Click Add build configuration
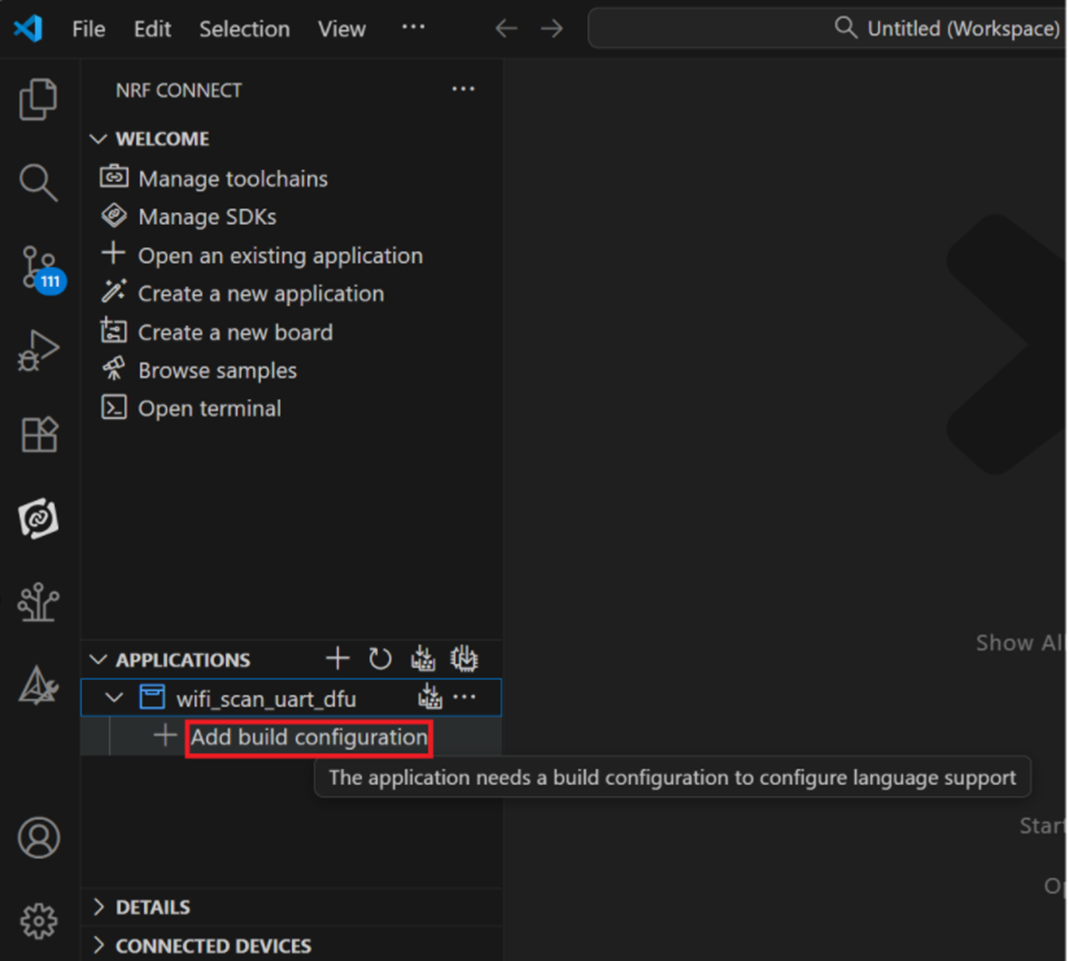This screenshot has height=961, width=1069. [x=309, y=738]
